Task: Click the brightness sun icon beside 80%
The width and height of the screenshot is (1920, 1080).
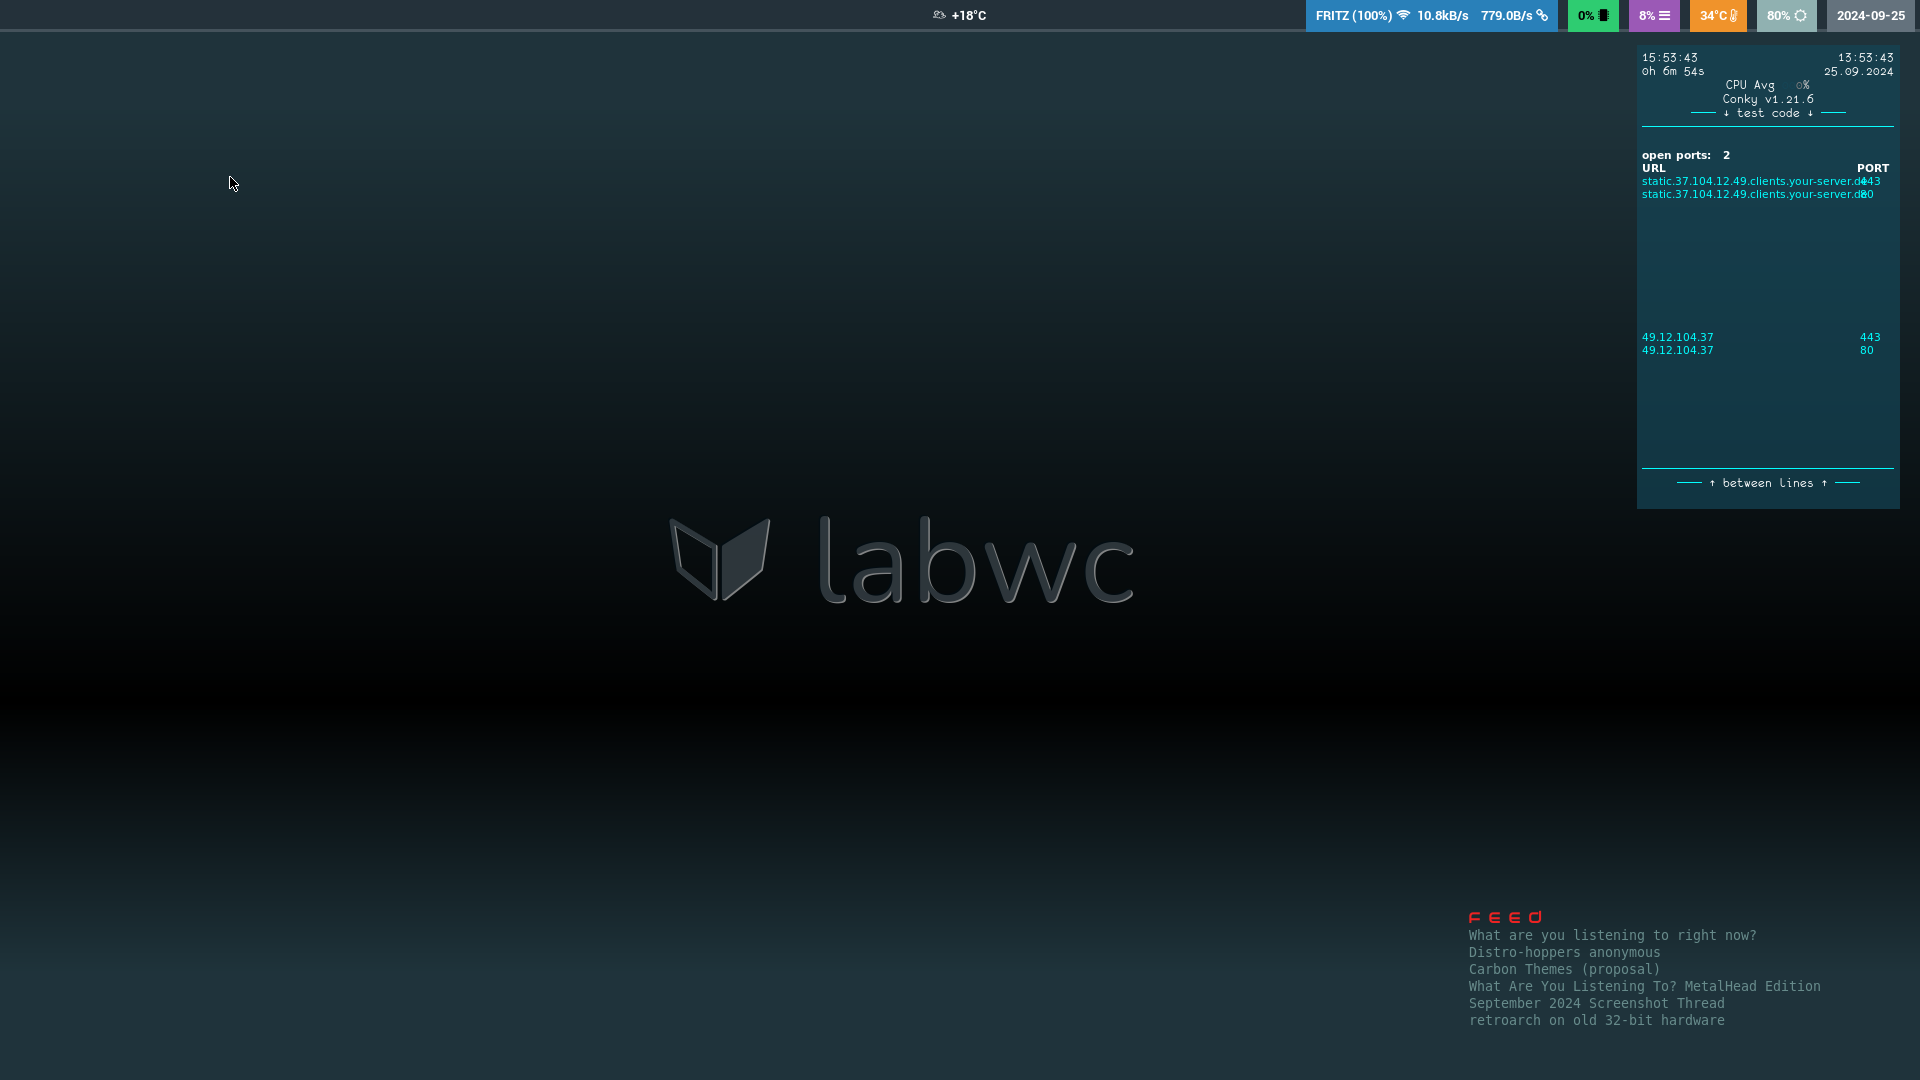Action: (1800, 15)
